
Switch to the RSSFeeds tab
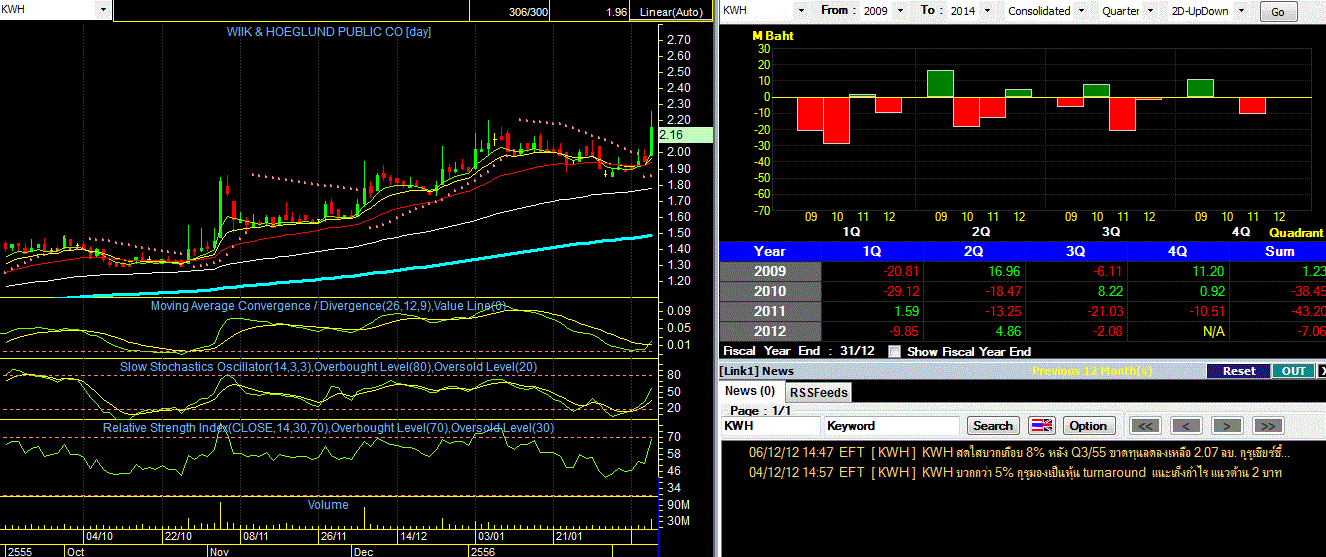coord(819,392)
